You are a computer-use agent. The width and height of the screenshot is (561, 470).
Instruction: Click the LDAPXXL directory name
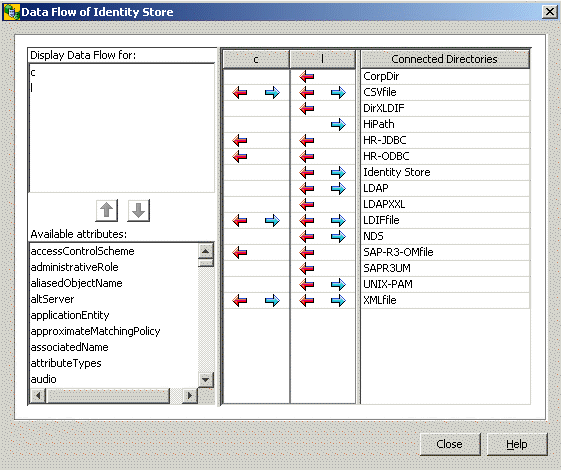click(x=384, y=204)
